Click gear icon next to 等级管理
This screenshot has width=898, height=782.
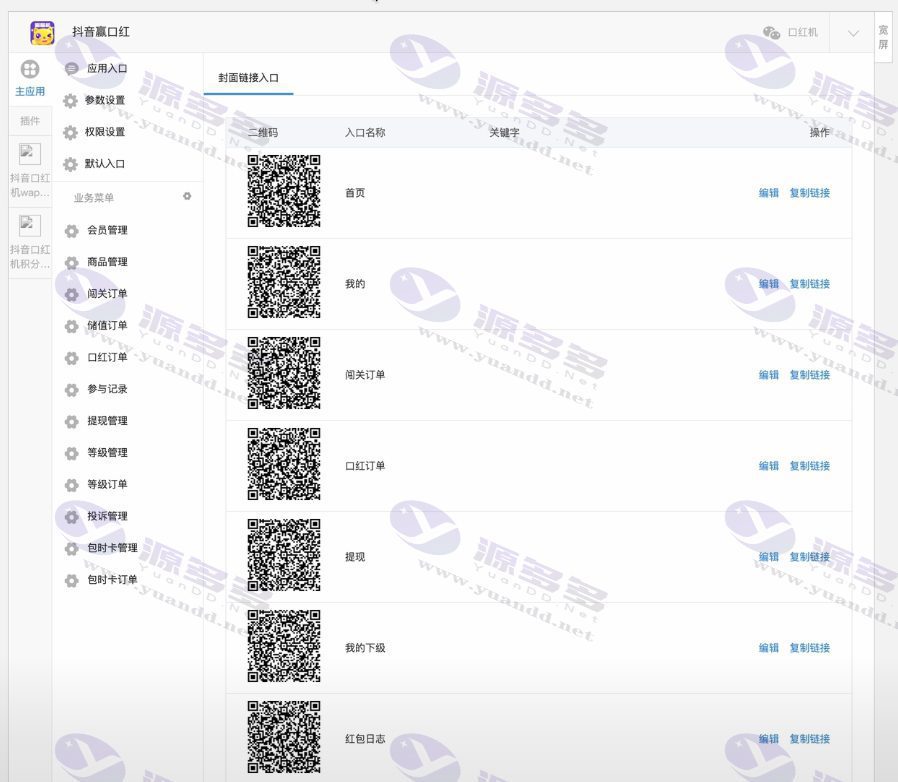[x=72, y=453]
